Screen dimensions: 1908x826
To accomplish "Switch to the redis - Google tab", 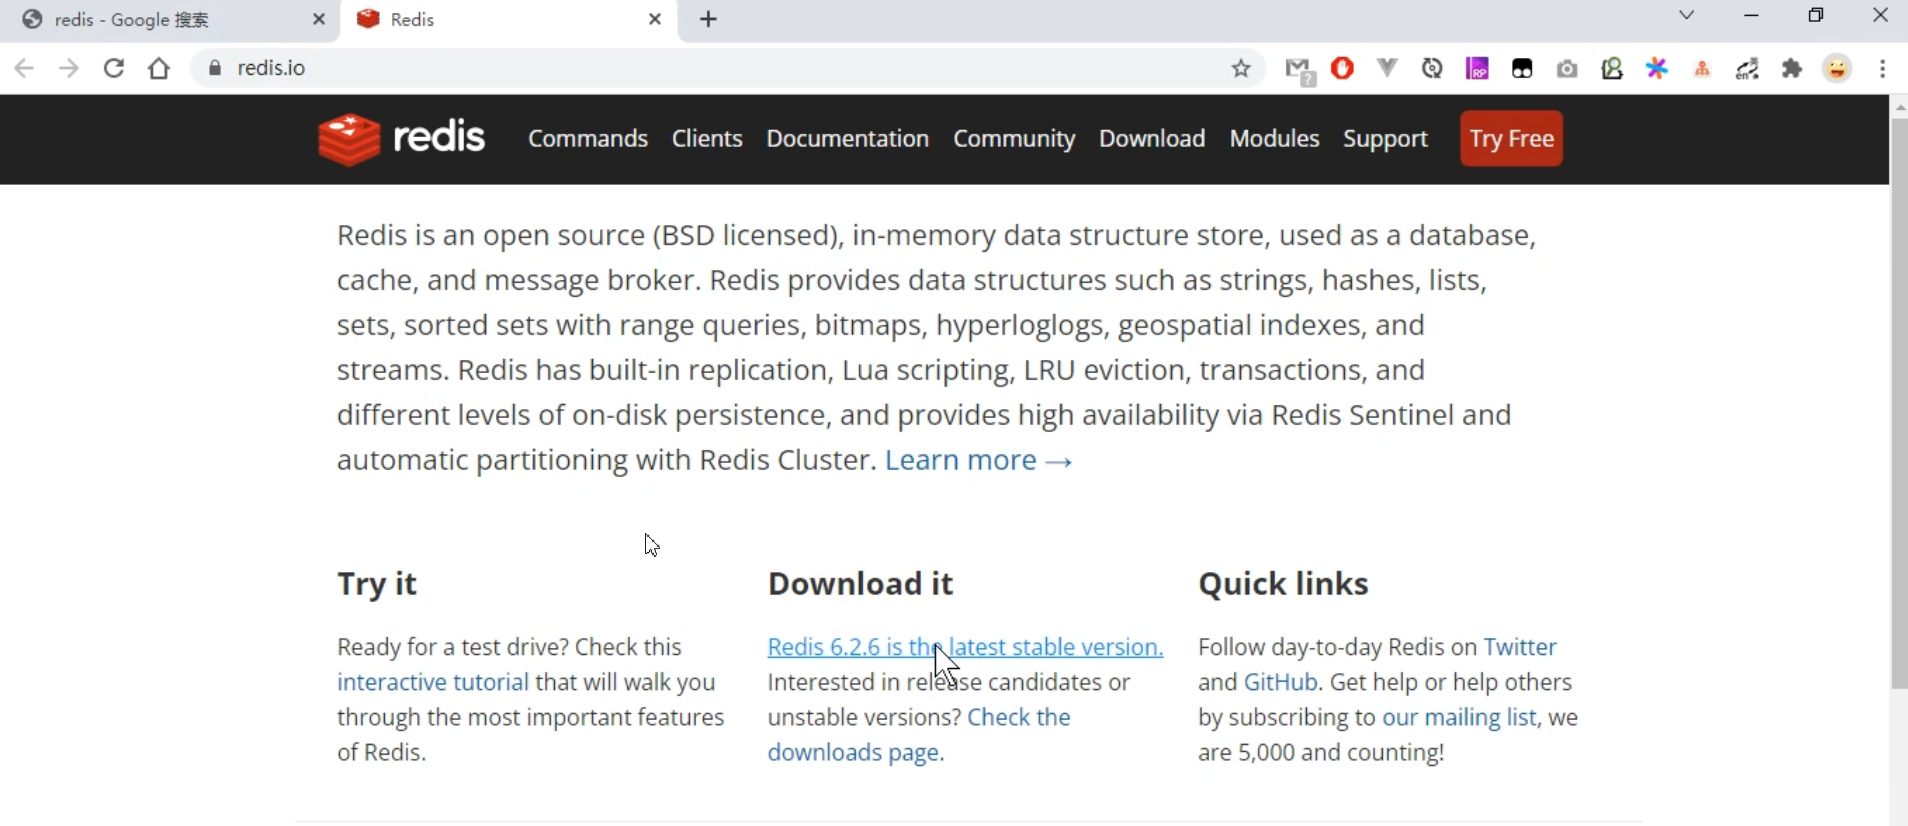I will click(x=170, y=20).
